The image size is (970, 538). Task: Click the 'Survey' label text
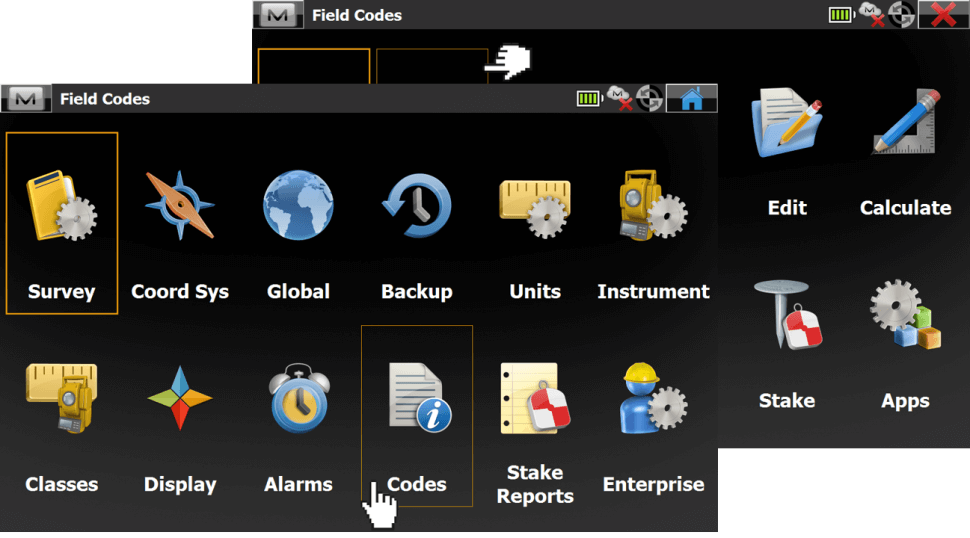tap(61, 292)
